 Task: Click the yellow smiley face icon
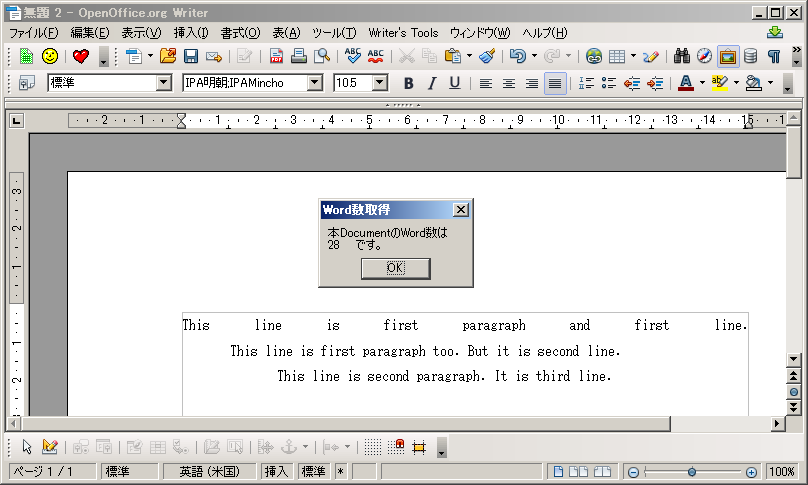pyautogui.click(x=50, y=56)
